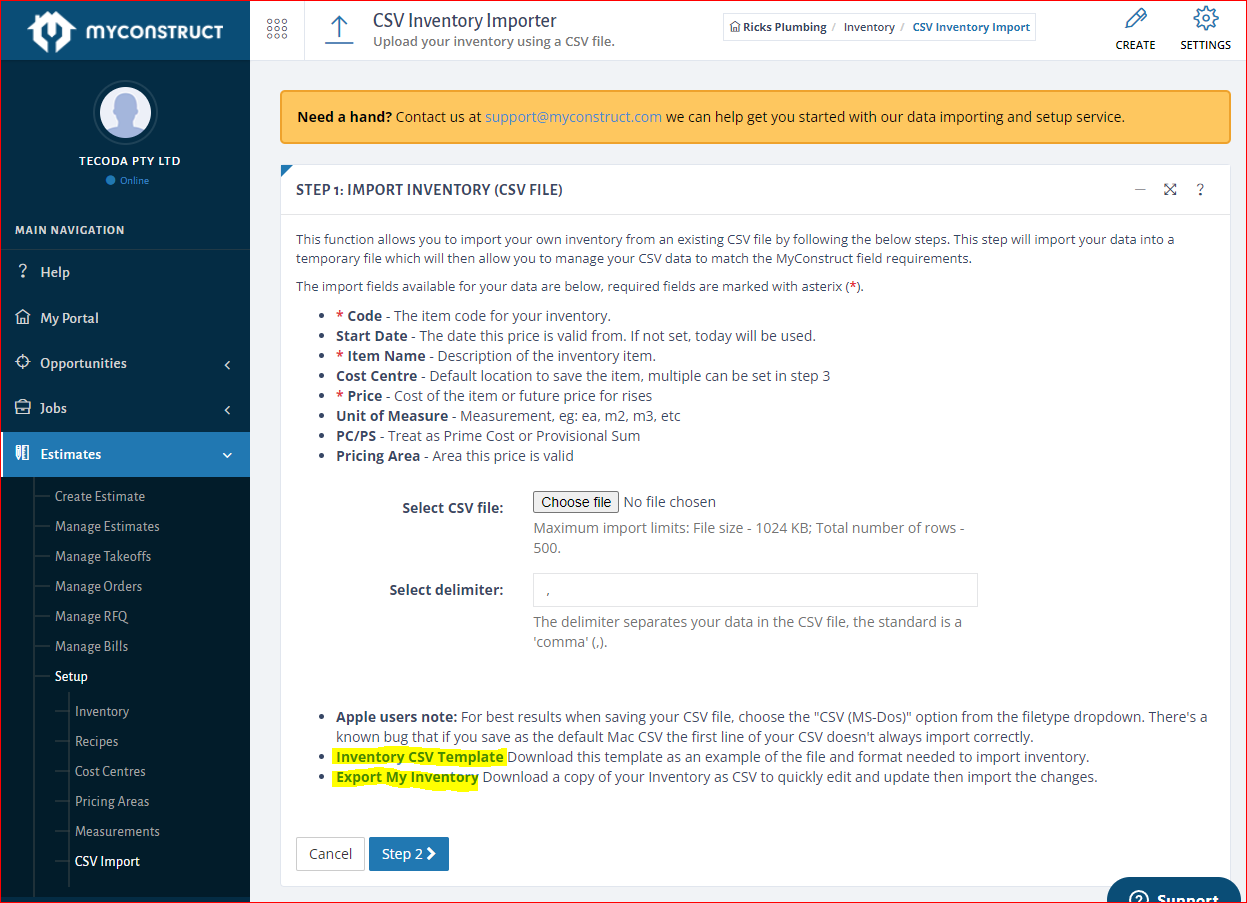The image size is (1247, 903).
Task: Click CSV Inventory Import breadcrumb
Action: click(971, 27)
